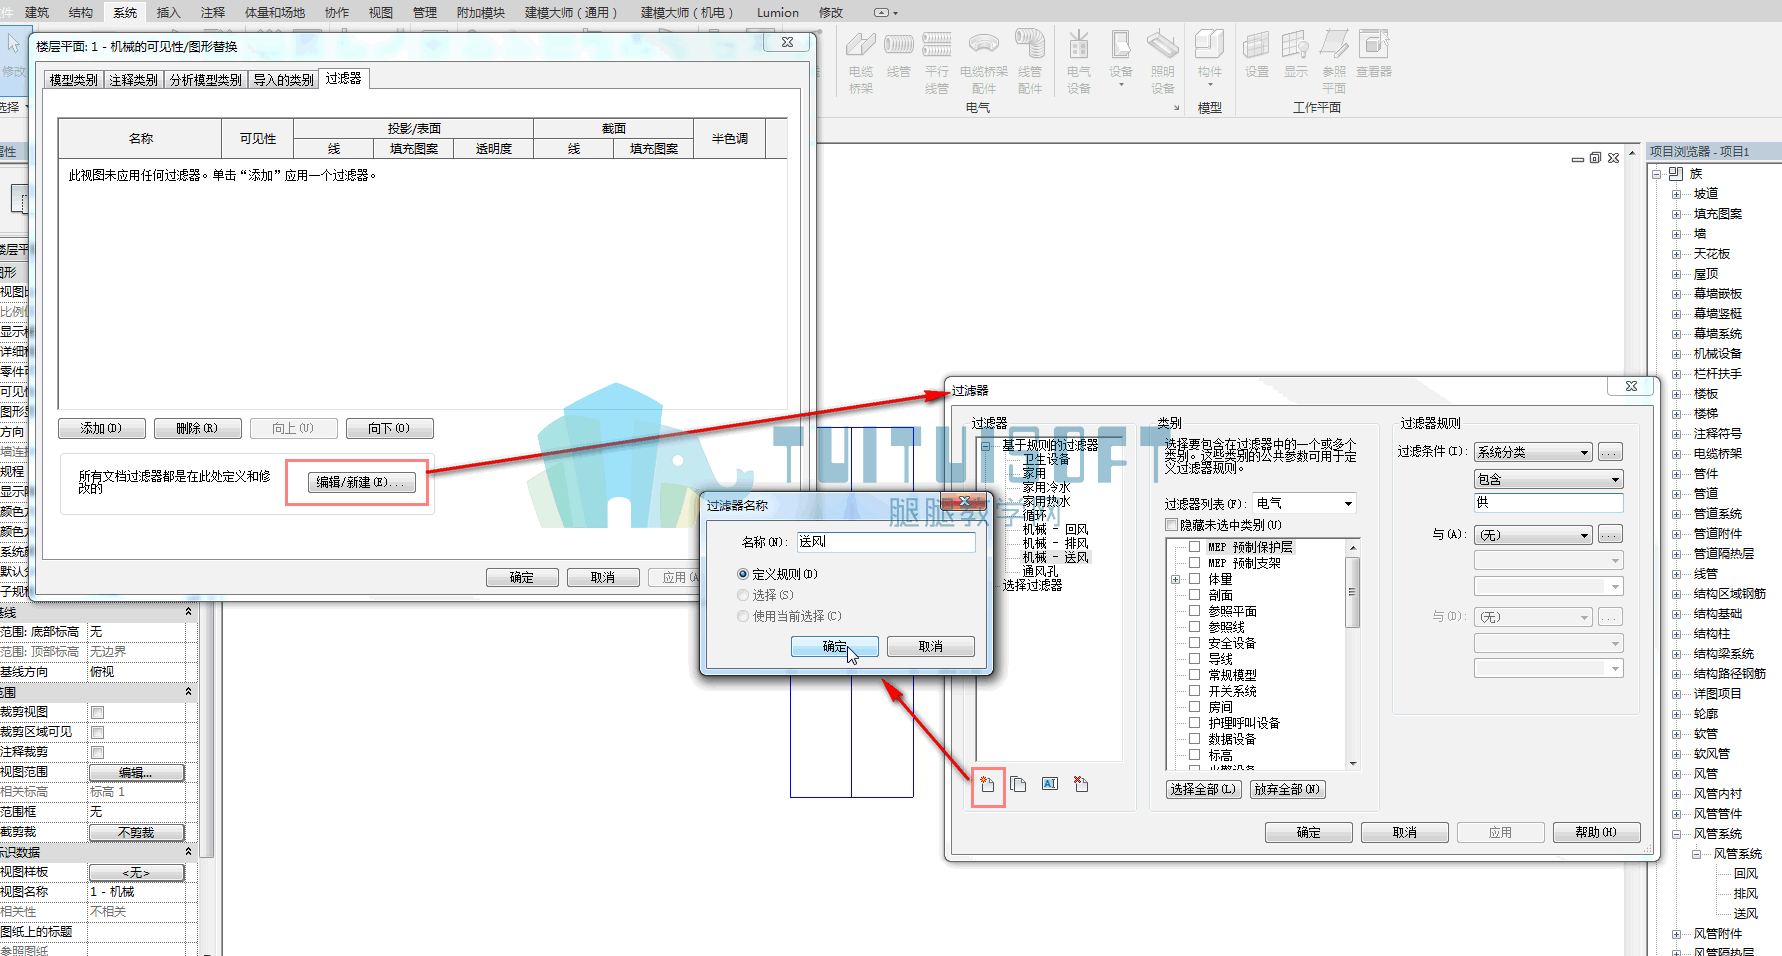This screenshot has width=1782, height=956.
Task: Open the 过滤器列表 电气 dropdown
Action: click(1304, 503)
